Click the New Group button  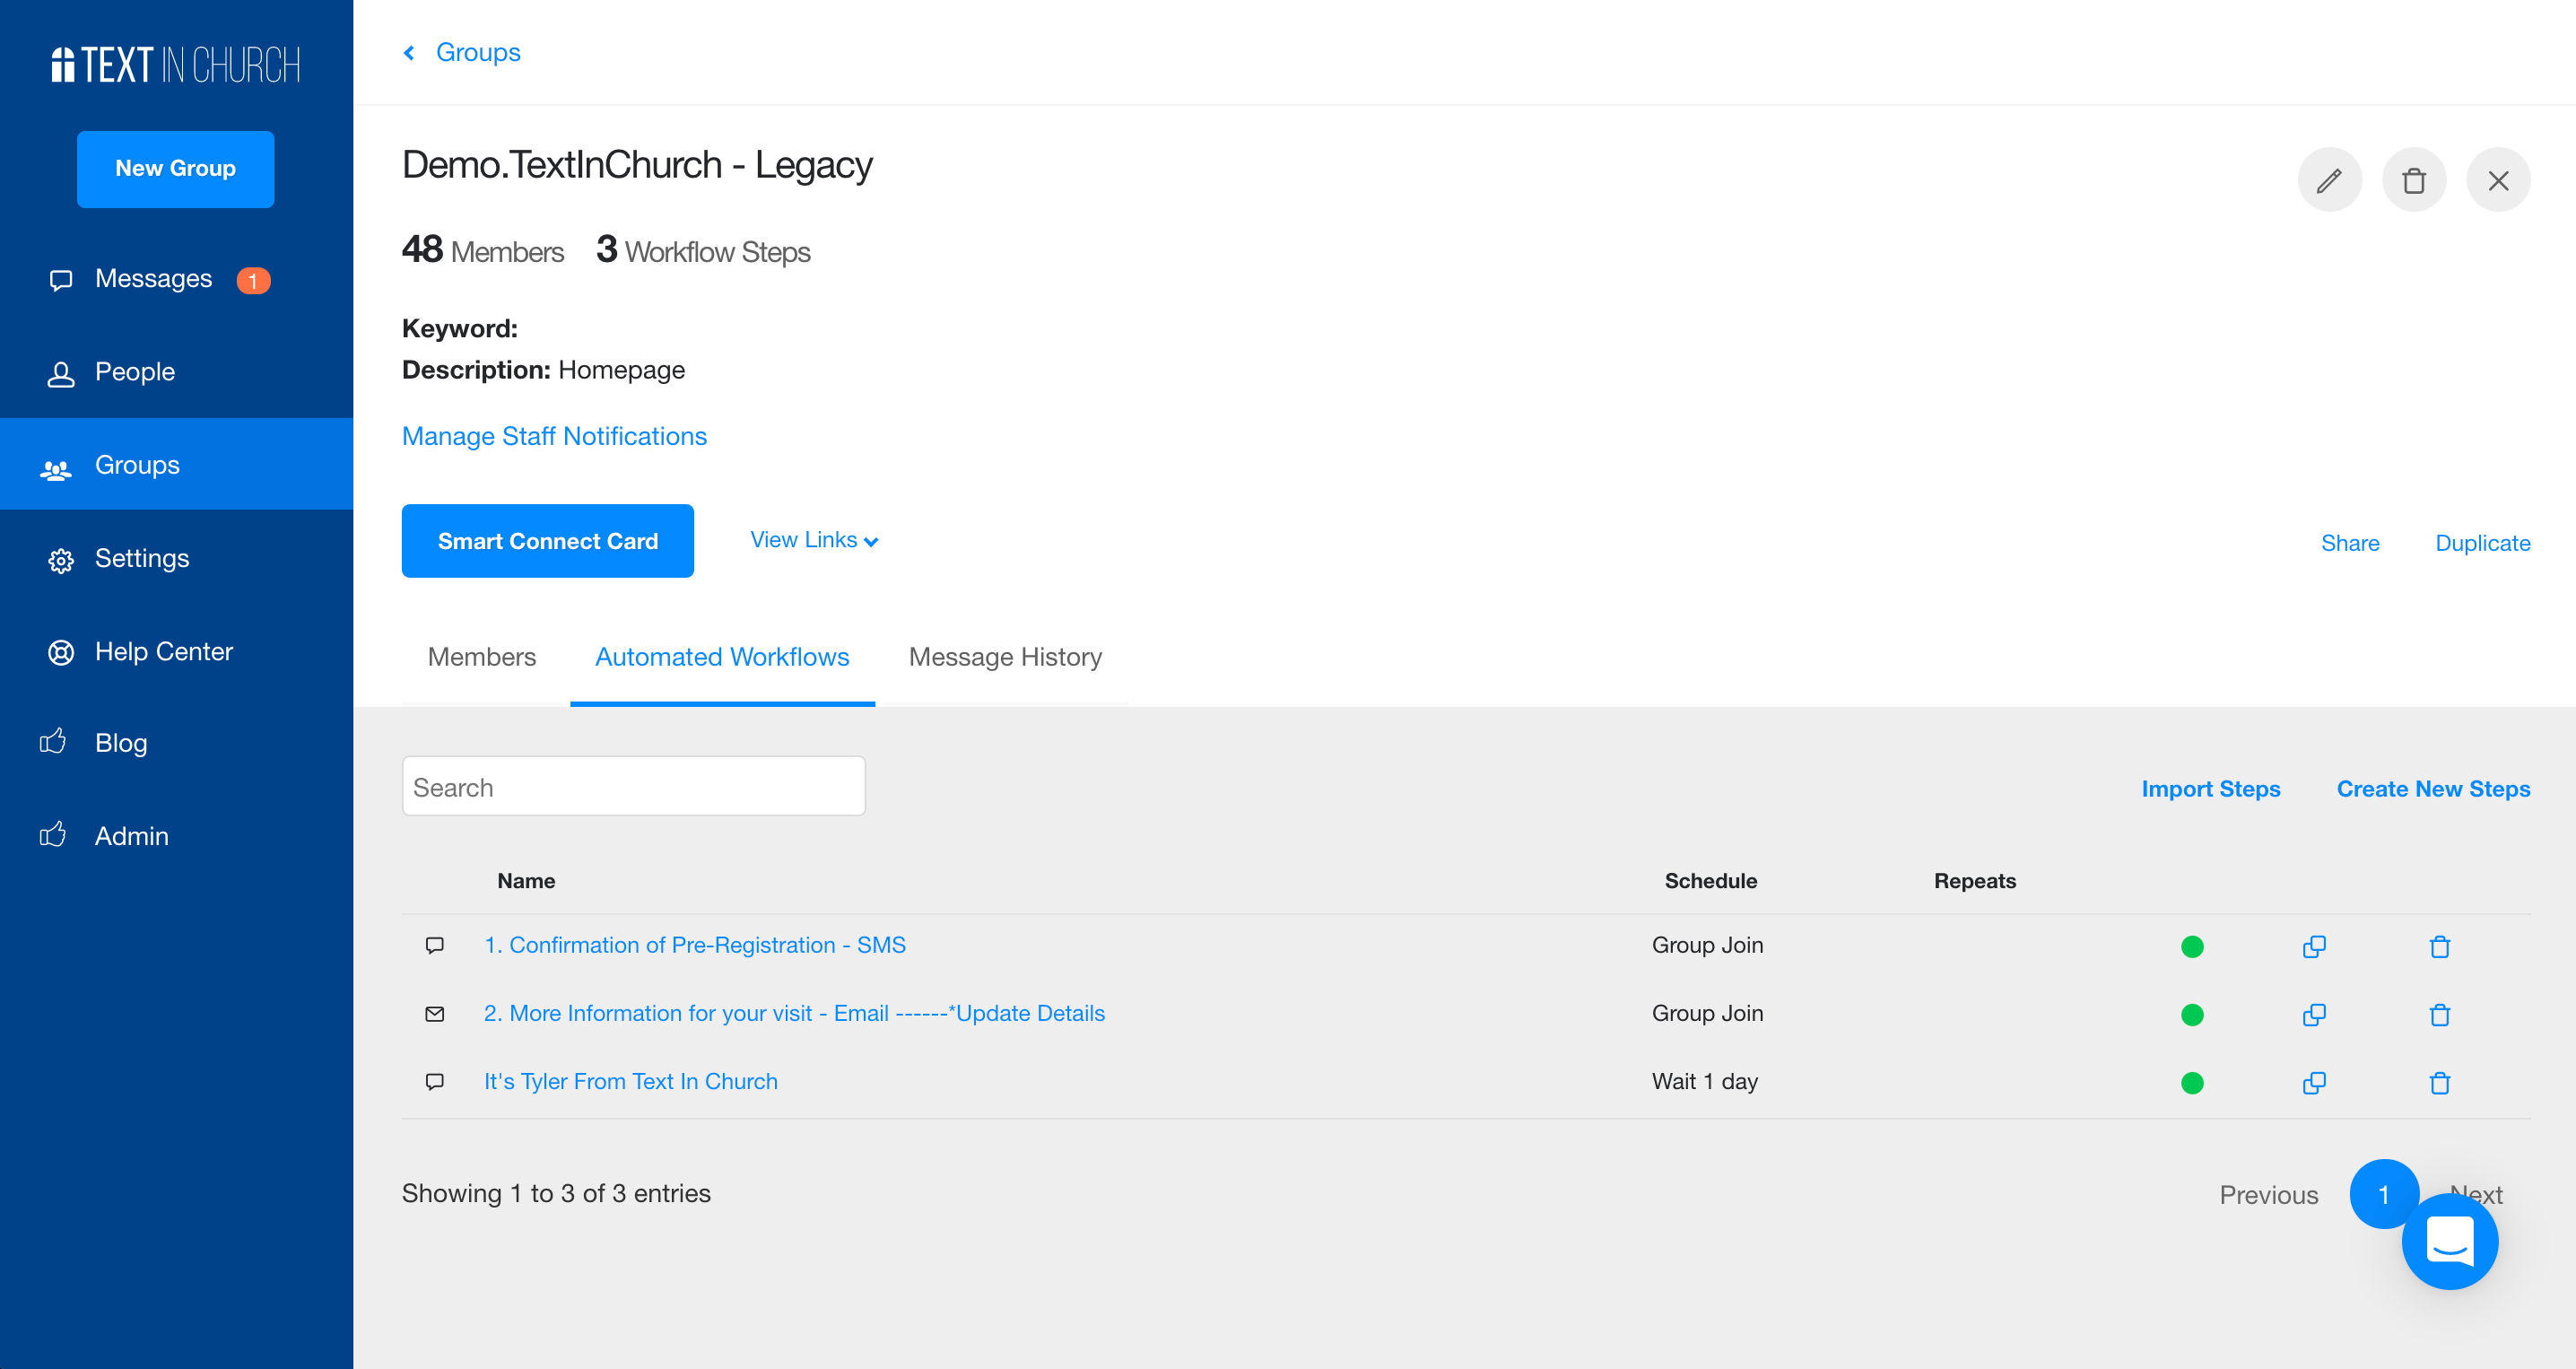tap(175, 169)
